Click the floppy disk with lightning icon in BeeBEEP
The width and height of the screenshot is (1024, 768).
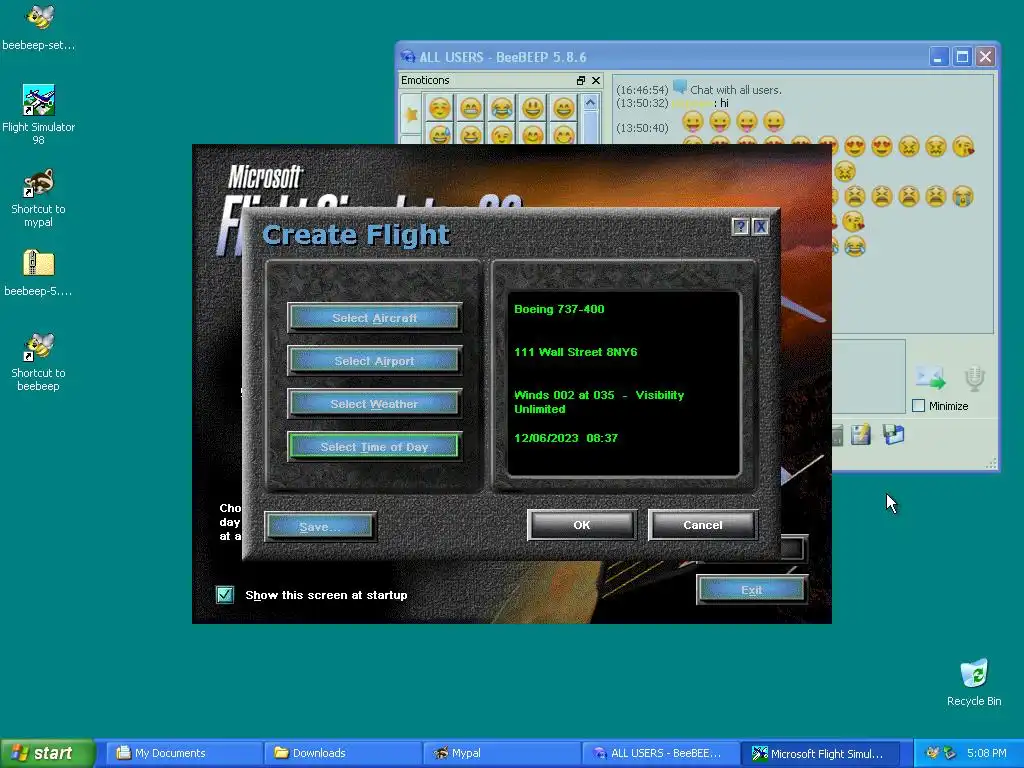click(861, 434)
